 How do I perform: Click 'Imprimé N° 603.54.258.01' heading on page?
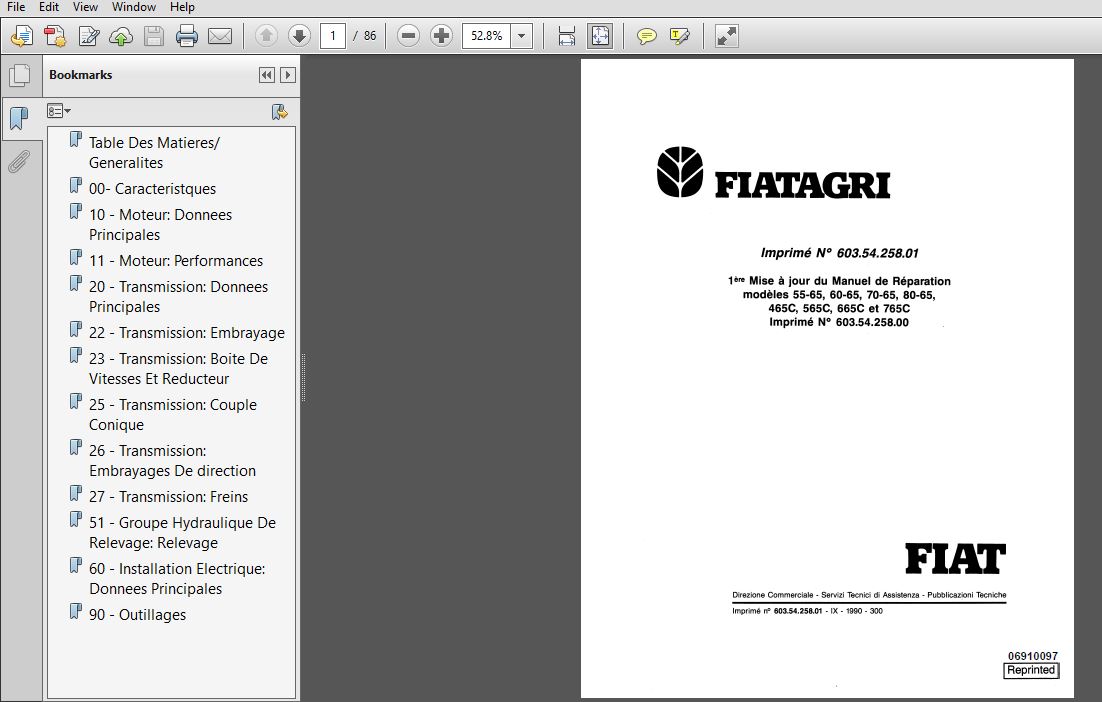coord(839,253)
